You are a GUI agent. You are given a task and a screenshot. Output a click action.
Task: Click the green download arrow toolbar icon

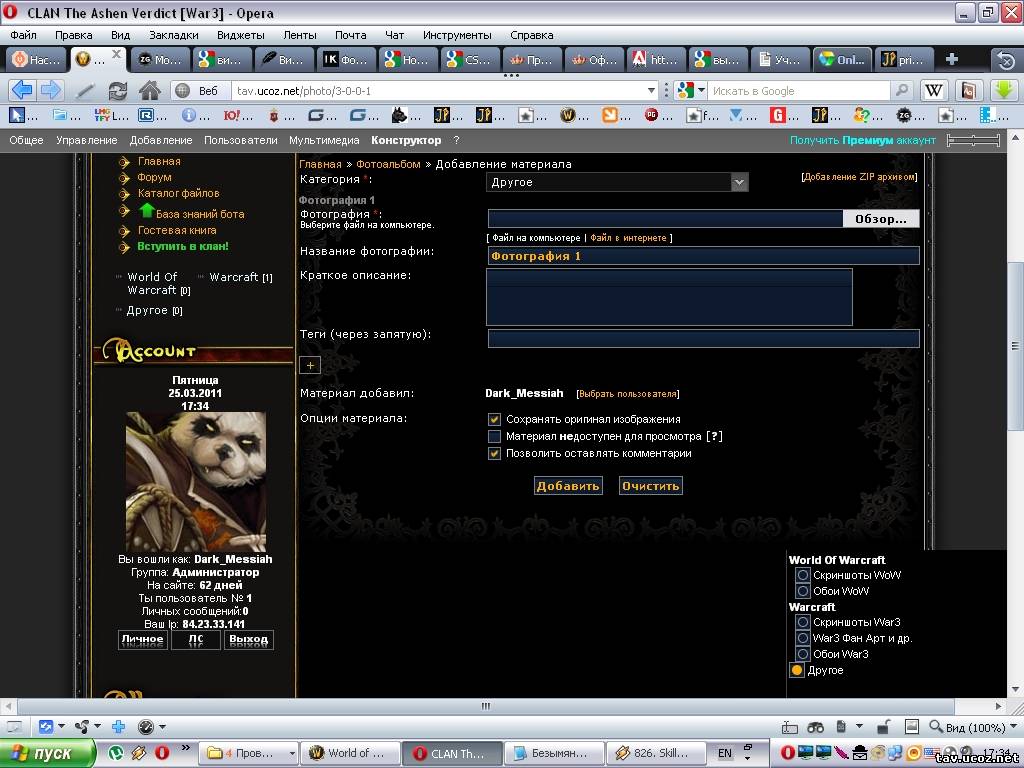click(x=1003, y=90)
